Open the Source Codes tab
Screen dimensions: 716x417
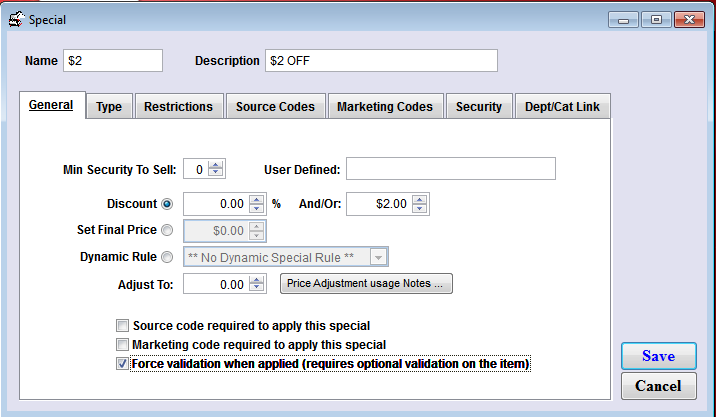[275, 106]
